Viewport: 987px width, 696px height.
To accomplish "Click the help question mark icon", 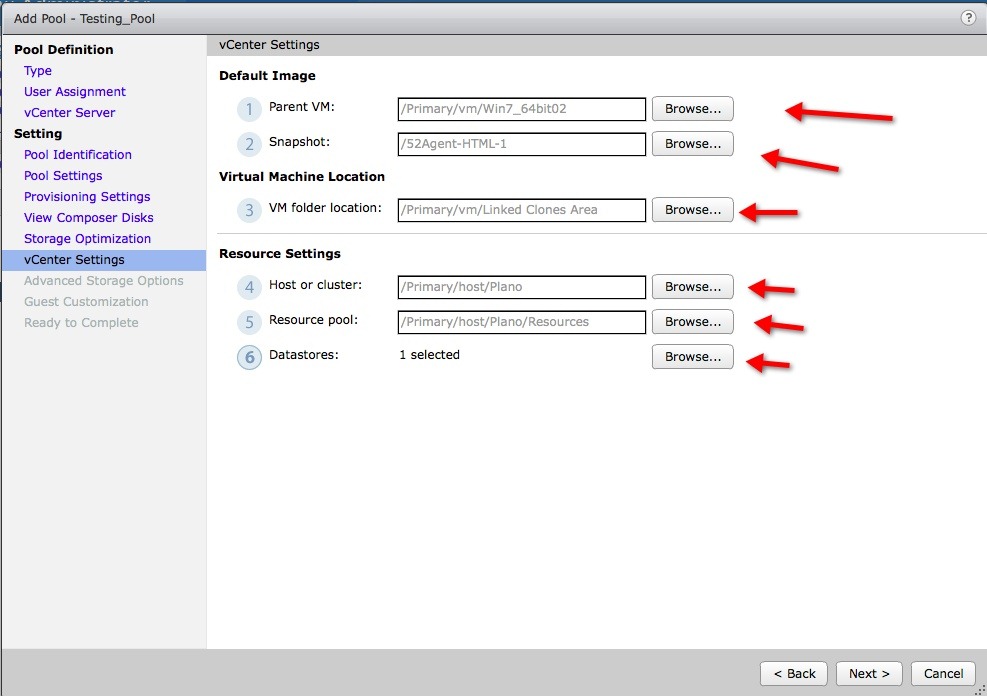I will [x=968, y=18].
